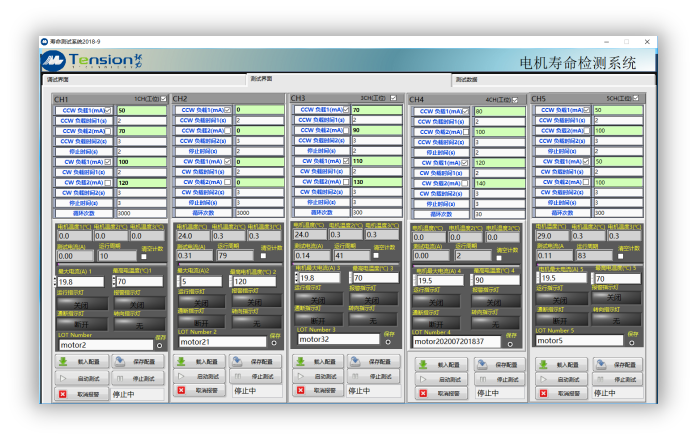The width and height of the screenshot is (697, 441).
Task: Click CH1 载入配置 green download icon
Action: click(63, 363)
